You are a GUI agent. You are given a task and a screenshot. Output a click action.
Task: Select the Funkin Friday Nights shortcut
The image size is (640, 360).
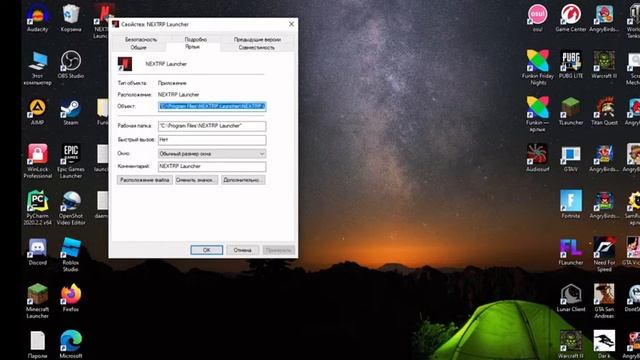[538, 68]
